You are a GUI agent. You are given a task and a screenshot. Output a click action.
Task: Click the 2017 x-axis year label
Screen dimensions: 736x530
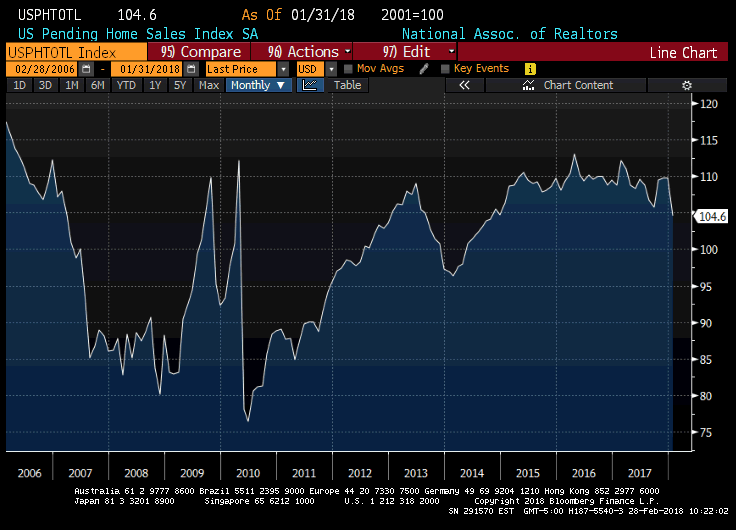click(640, 473)
